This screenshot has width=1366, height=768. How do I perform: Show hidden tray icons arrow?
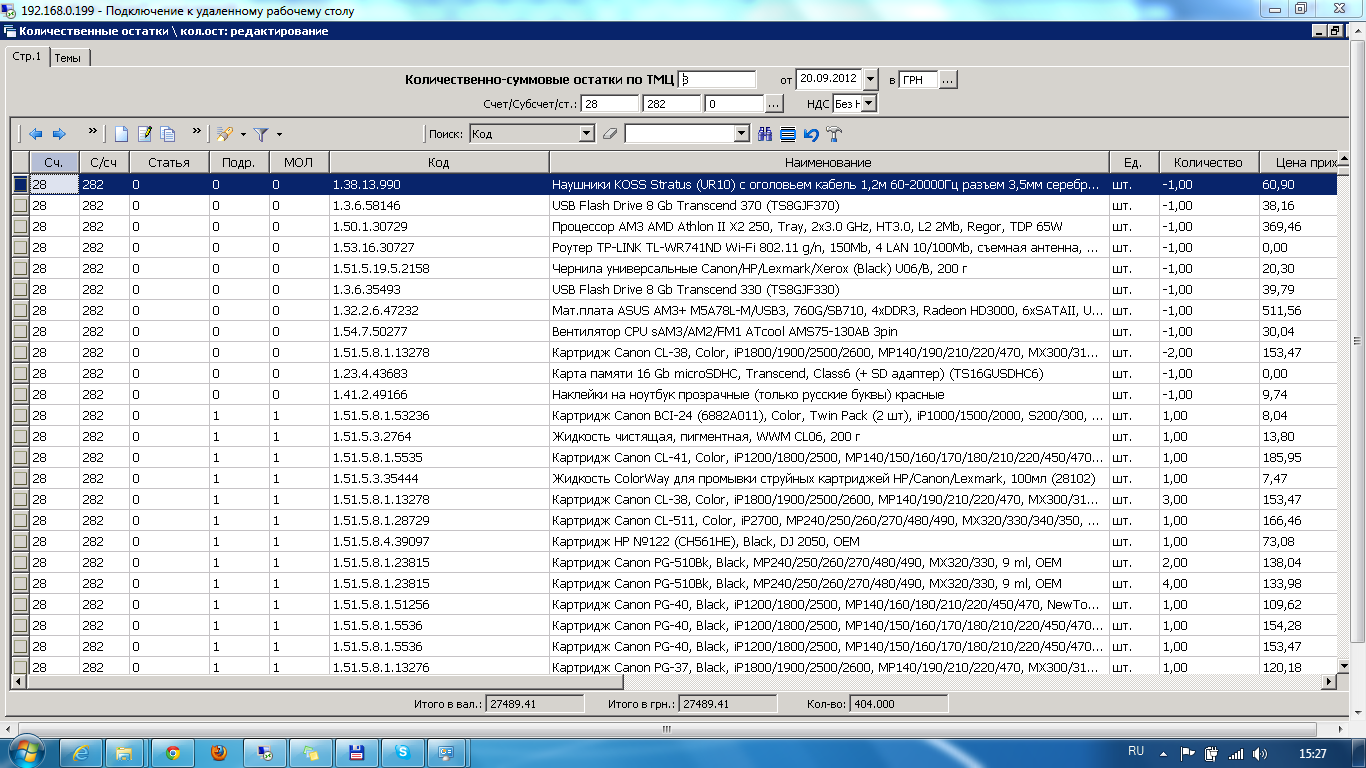pyautogui.click(x=1165, y=753)
